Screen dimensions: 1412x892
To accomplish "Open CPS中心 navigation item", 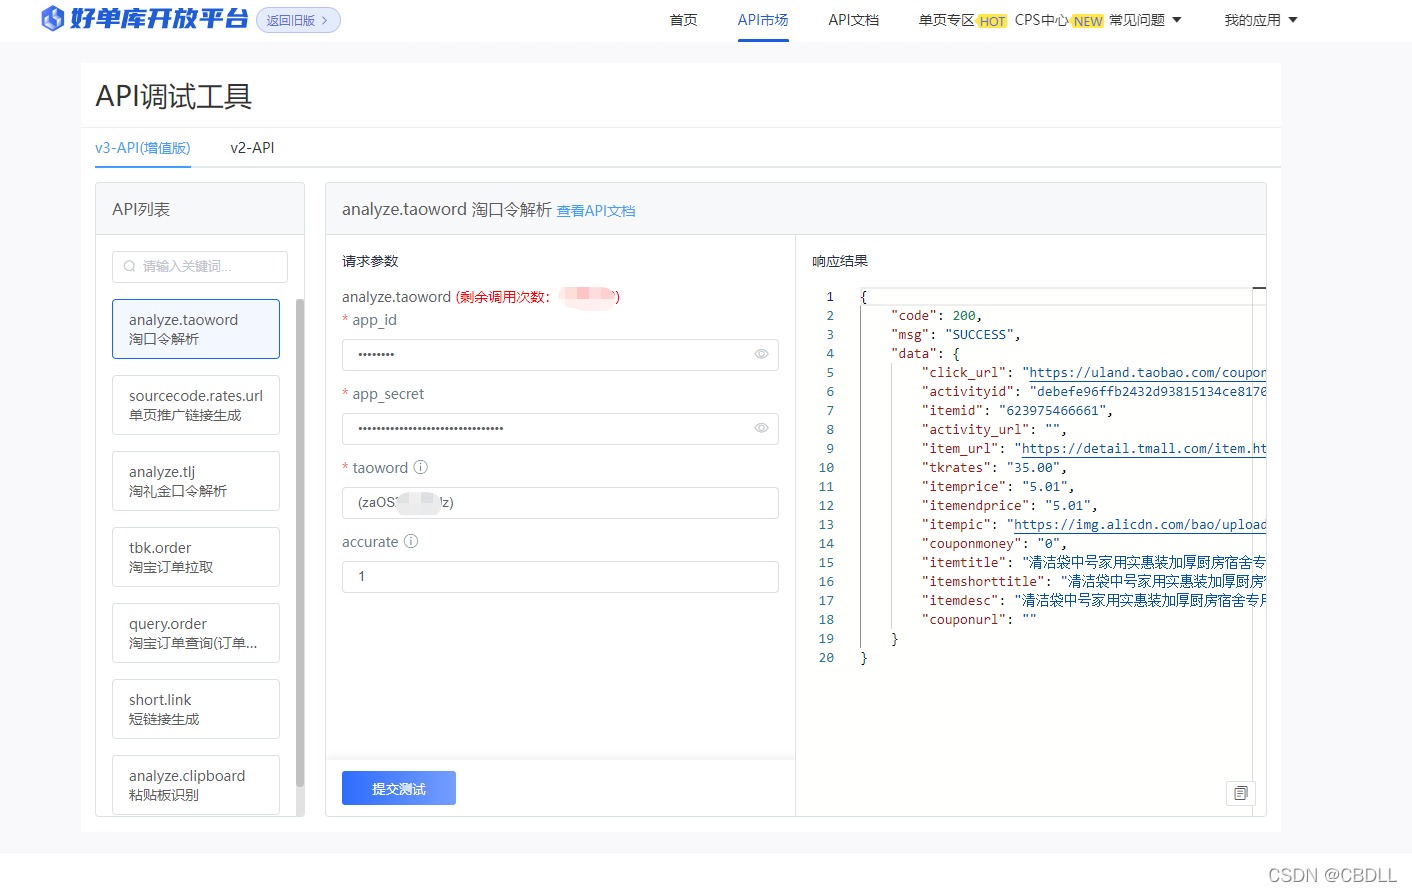I will point(1042,20).
